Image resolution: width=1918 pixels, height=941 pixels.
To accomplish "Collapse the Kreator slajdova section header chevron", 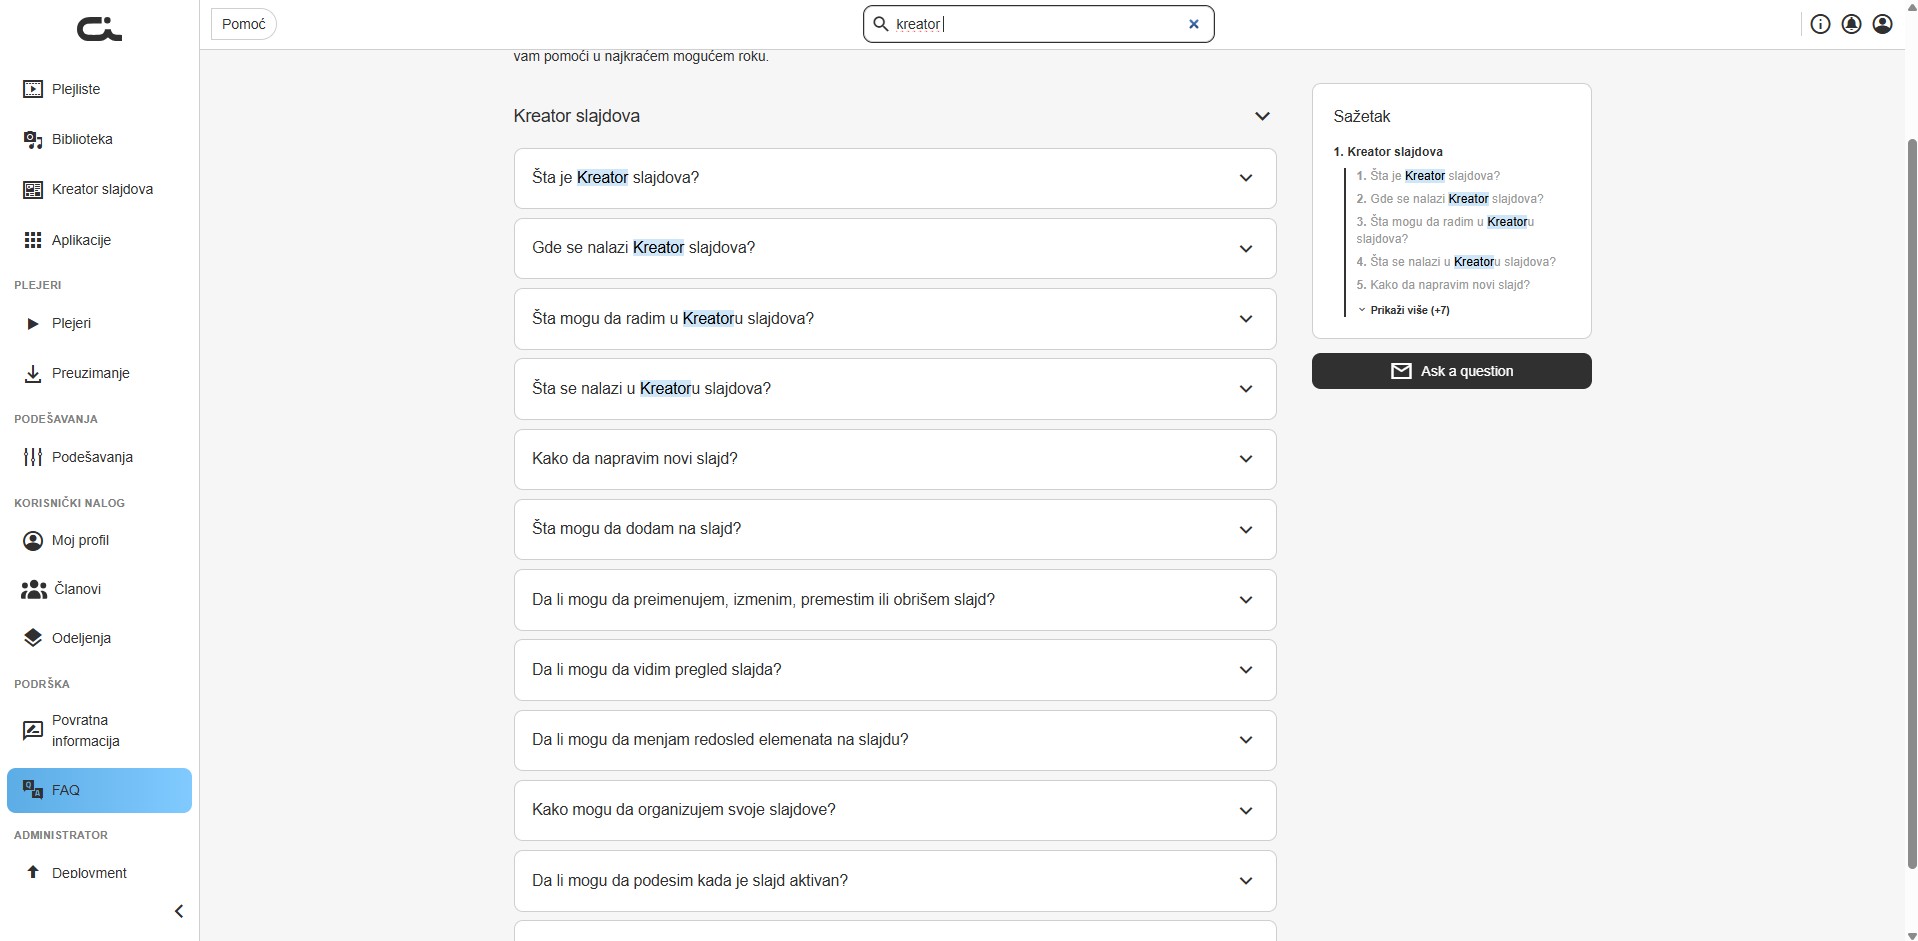I will coord(1262,116).
